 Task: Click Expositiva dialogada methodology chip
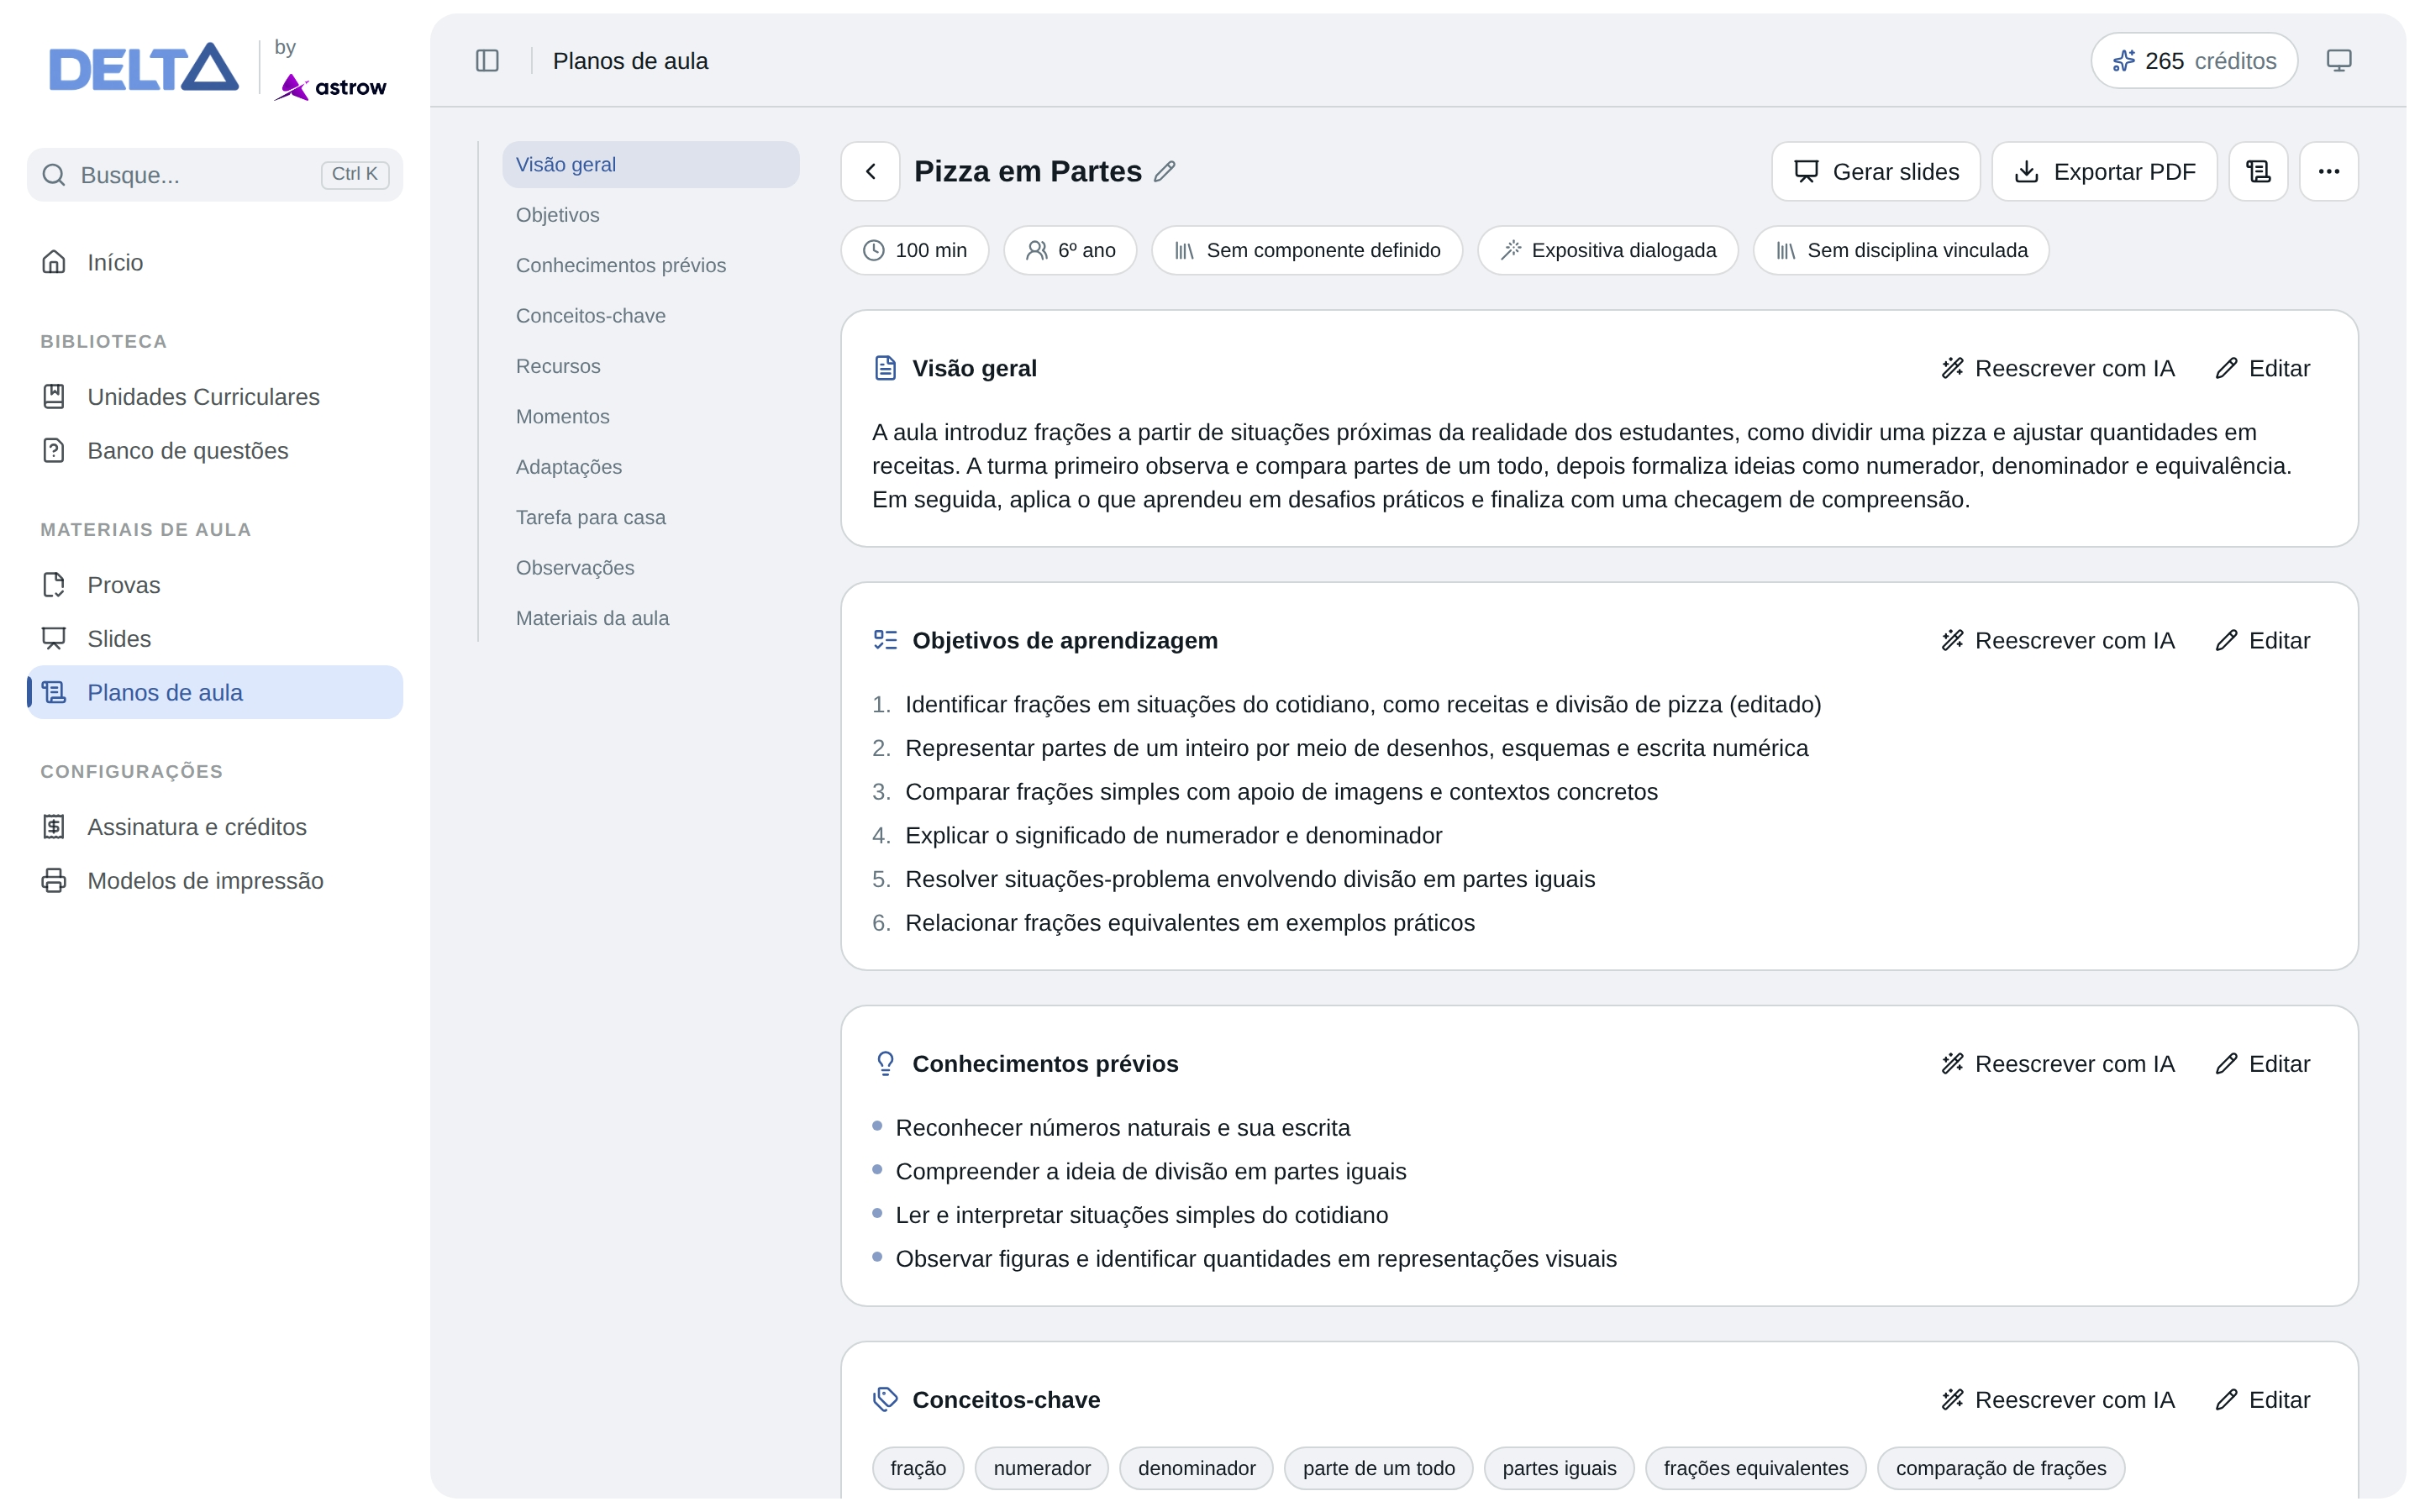[1607, 250]
